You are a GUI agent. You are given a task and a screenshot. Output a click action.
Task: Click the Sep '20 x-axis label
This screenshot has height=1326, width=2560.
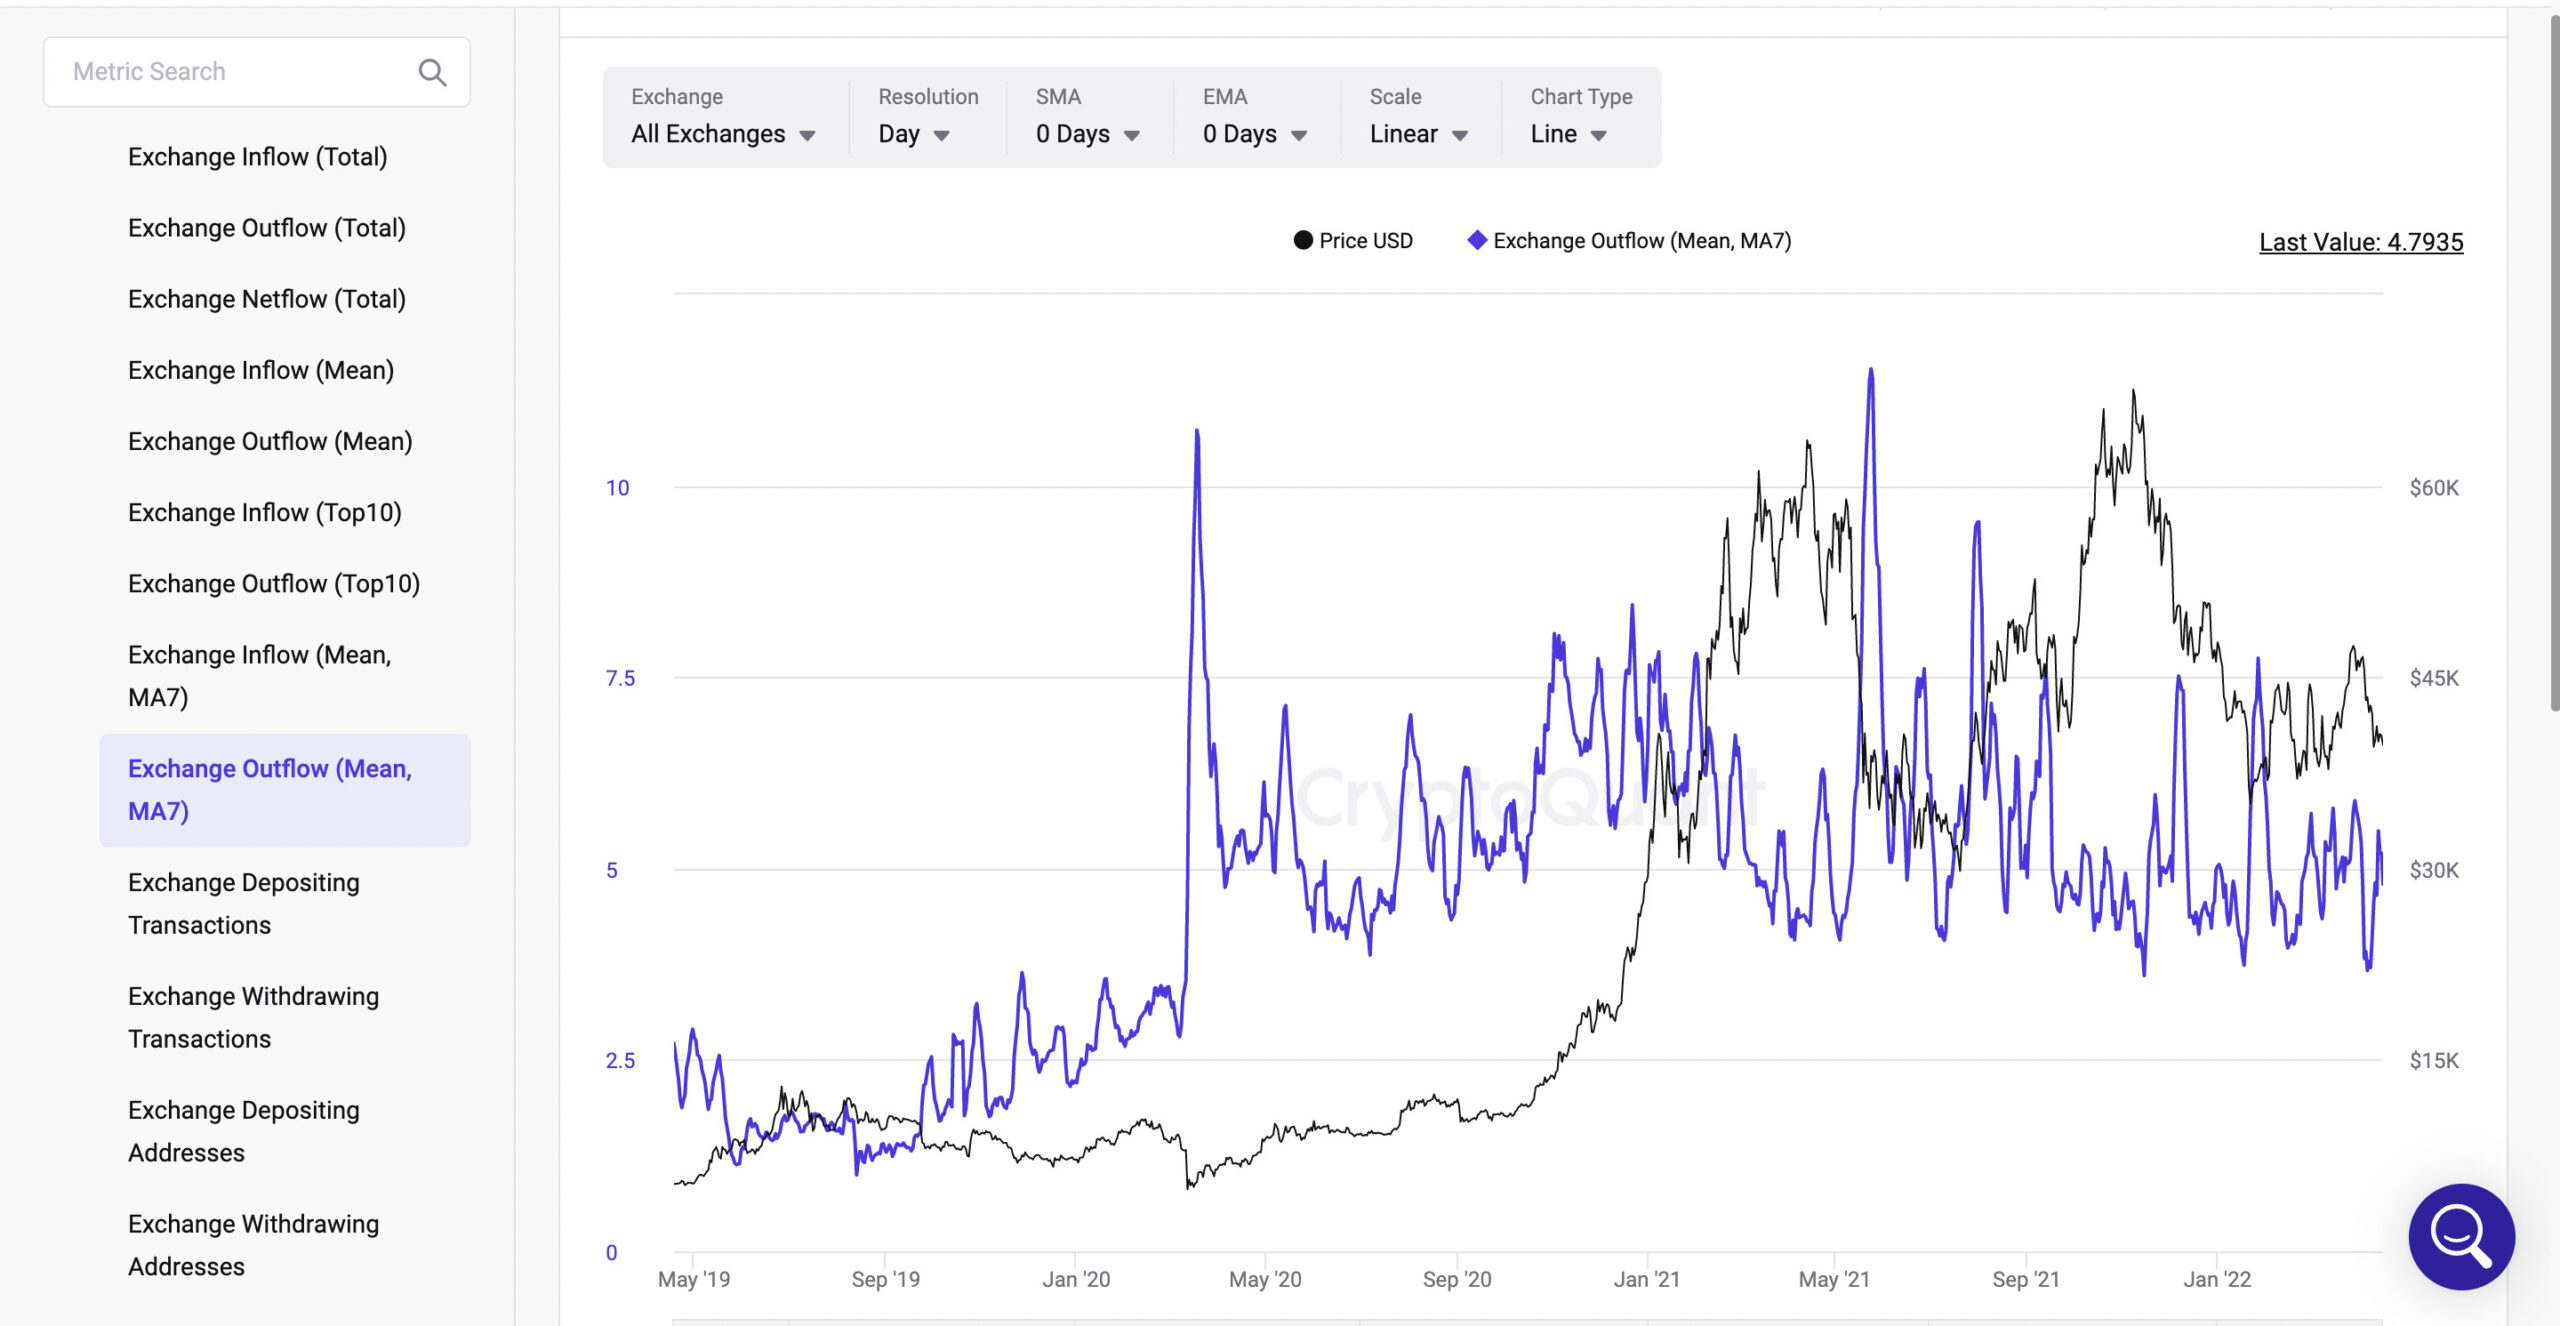1457,1279
